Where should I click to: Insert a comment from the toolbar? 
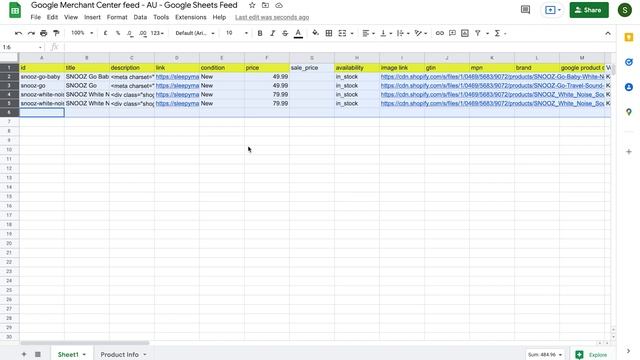click(452, 33)
